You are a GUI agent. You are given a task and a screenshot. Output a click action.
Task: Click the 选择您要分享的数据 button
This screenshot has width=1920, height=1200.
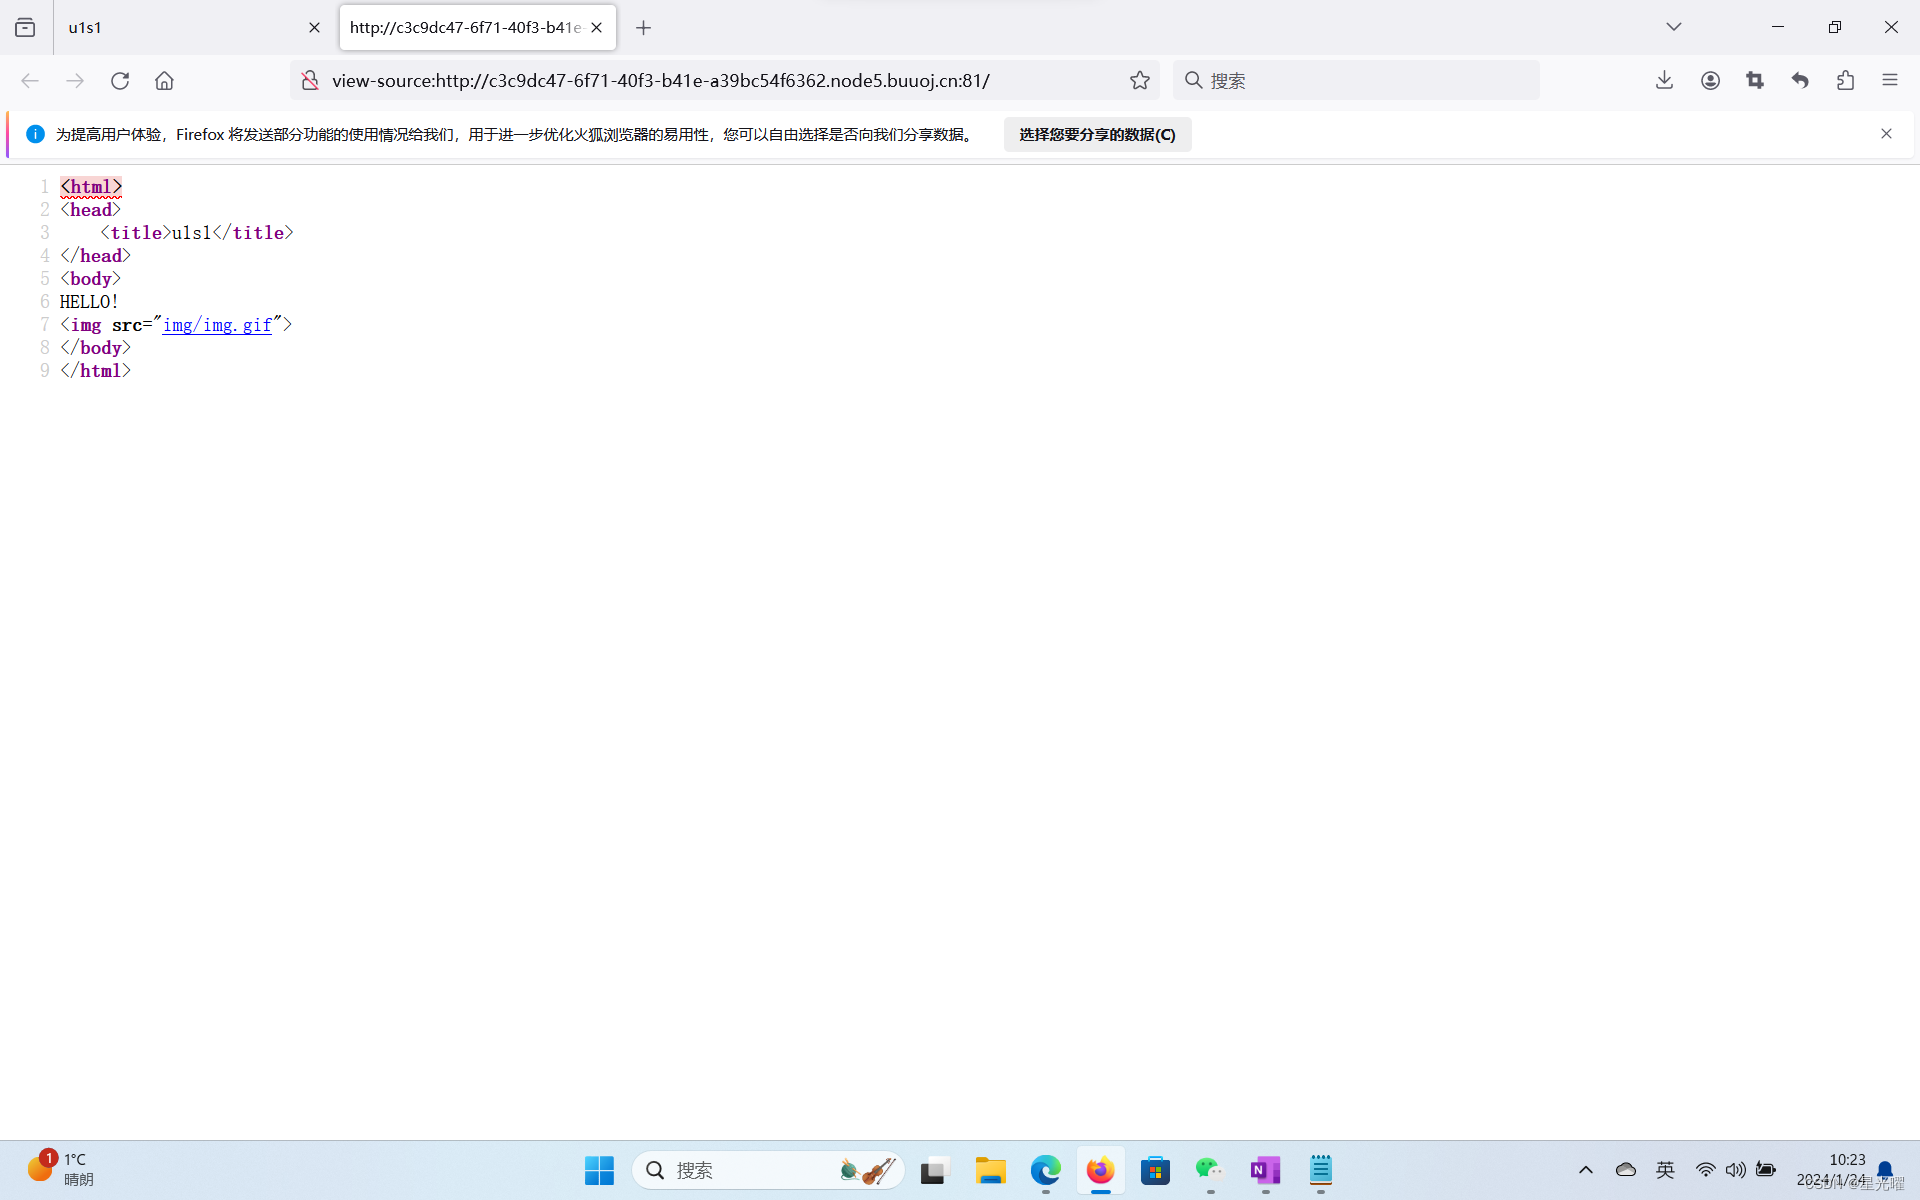point(1097,134)
